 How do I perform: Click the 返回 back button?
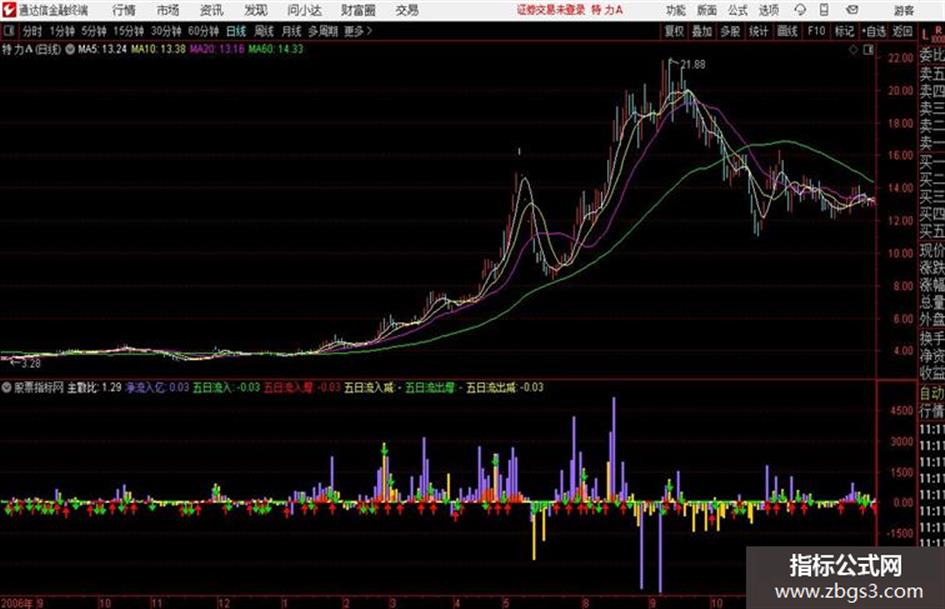click(x=902, y=31)
